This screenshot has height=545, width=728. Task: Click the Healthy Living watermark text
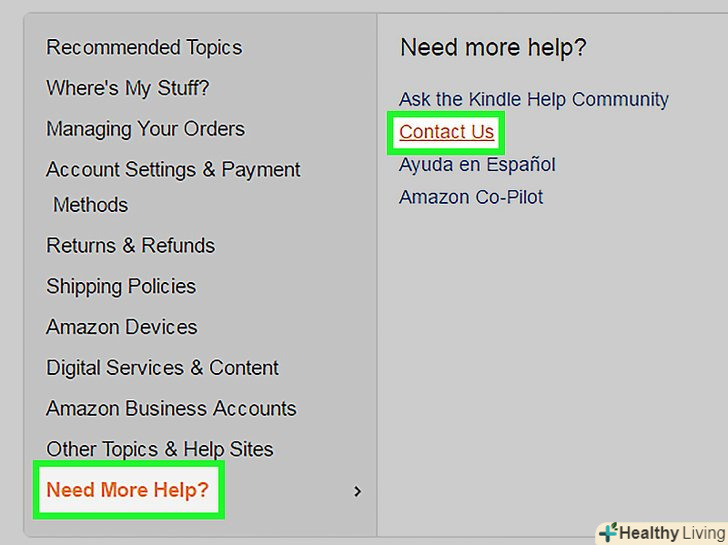pyautogui.click(x=671, y=533)
